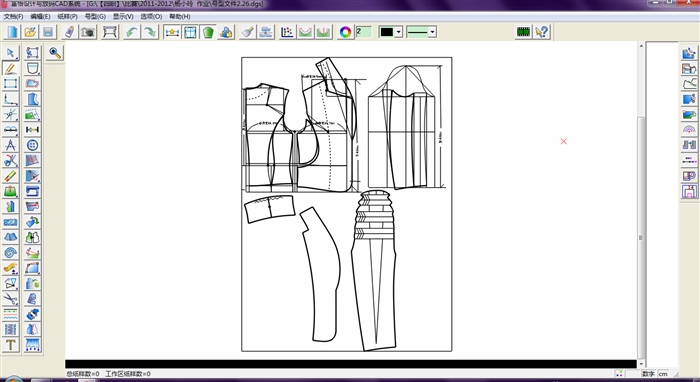
Task: Select the dashed line types tool
Action: [x=11, y=314]
